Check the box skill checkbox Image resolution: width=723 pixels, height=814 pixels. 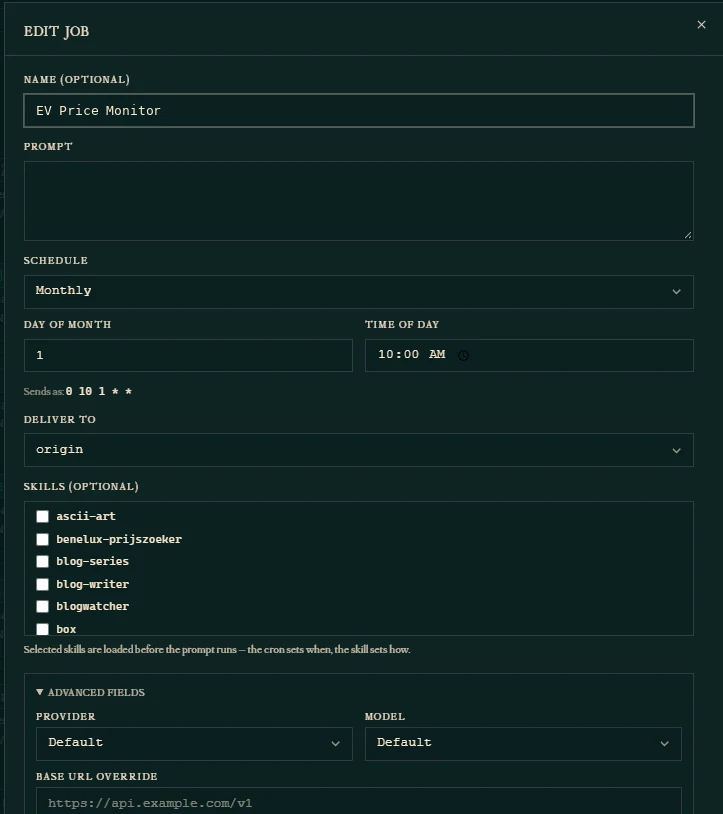pyautogui.click(x=43, y=629)
